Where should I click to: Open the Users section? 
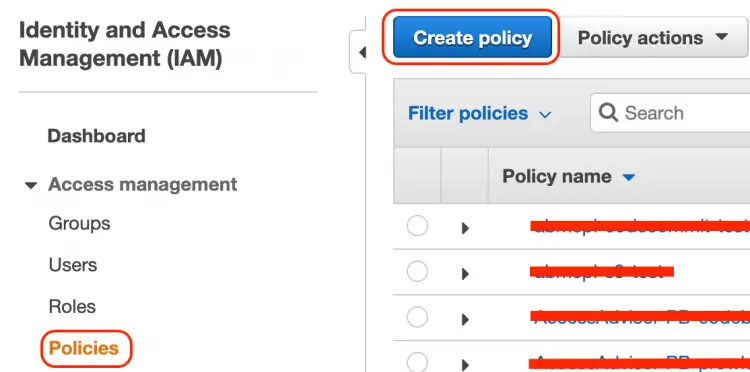pyautogui.click(x=73, y=265)
